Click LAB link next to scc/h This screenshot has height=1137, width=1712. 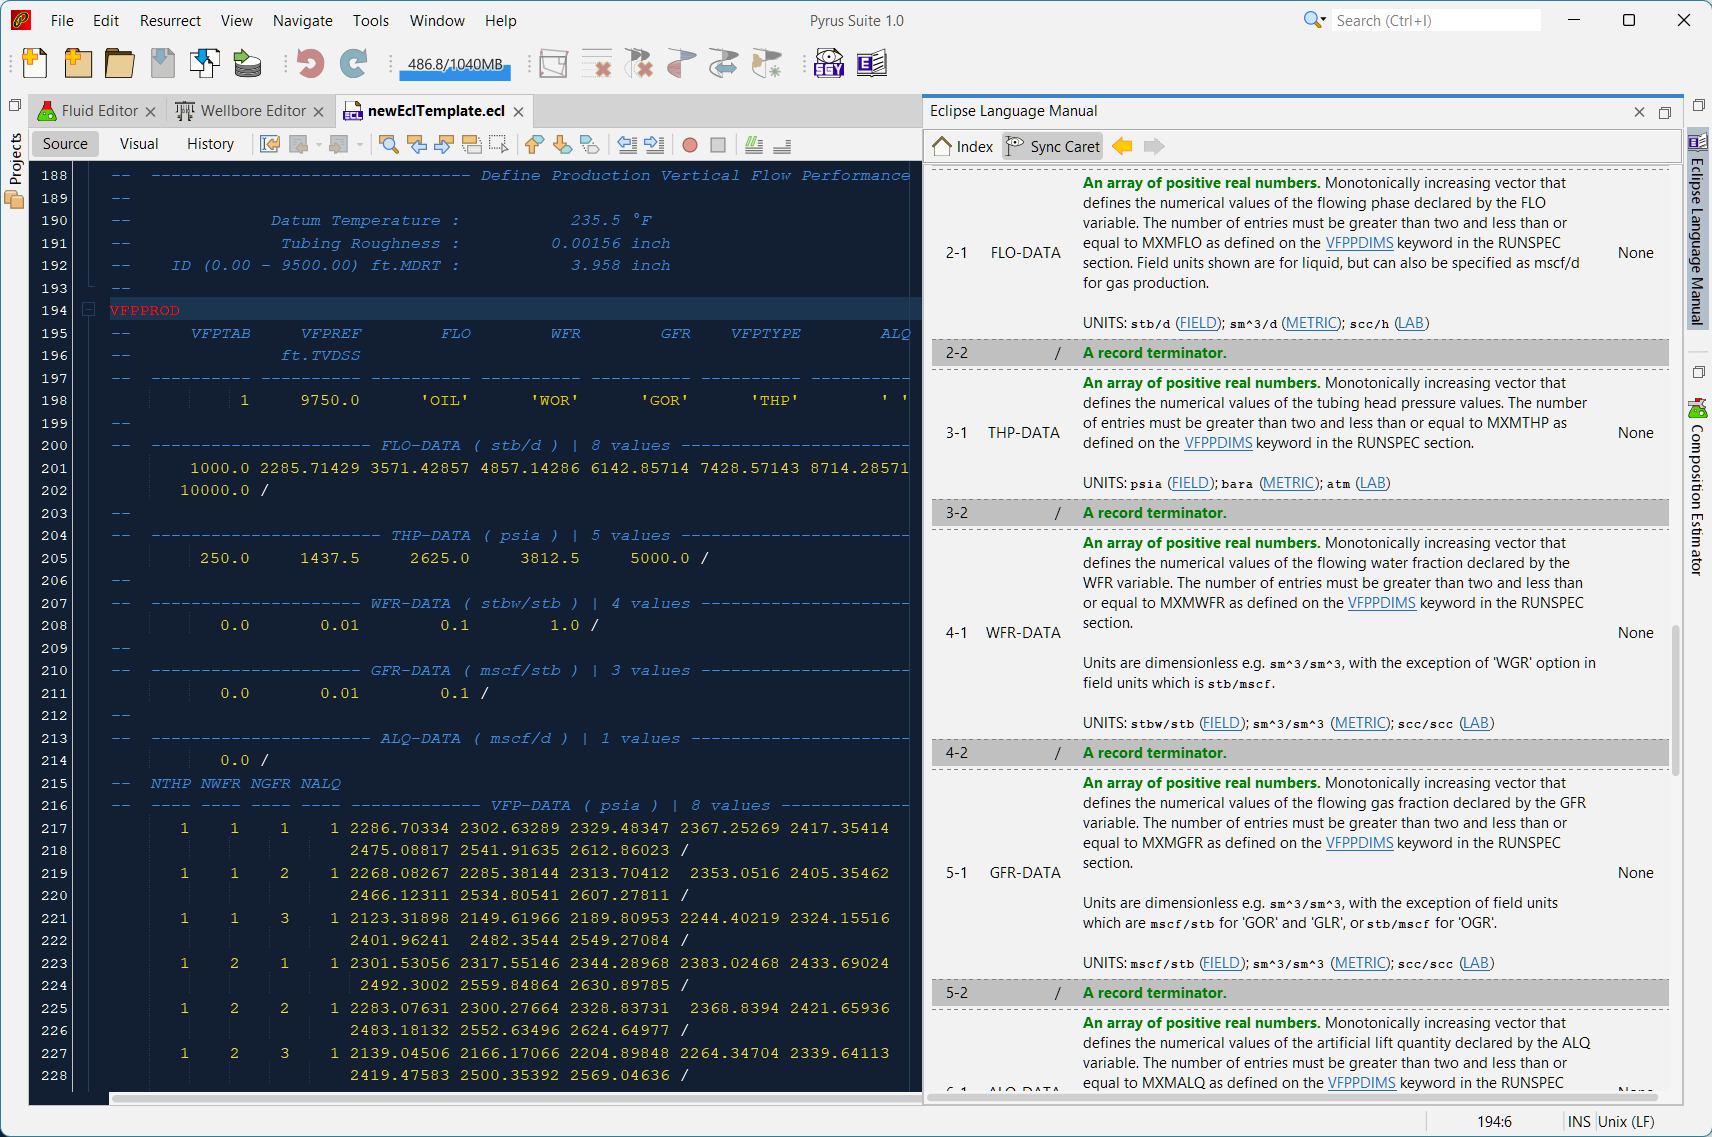tap(1411, 323)
